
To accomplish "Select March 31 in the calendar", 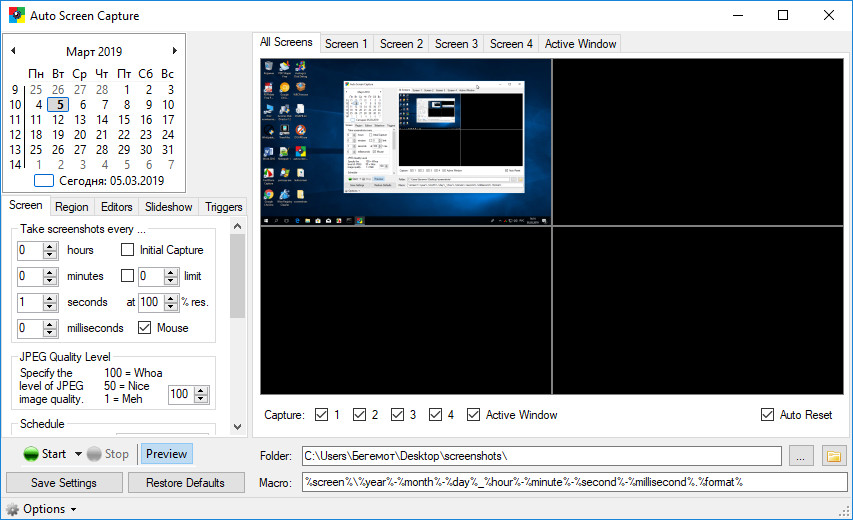I will [x=168, y=150].
